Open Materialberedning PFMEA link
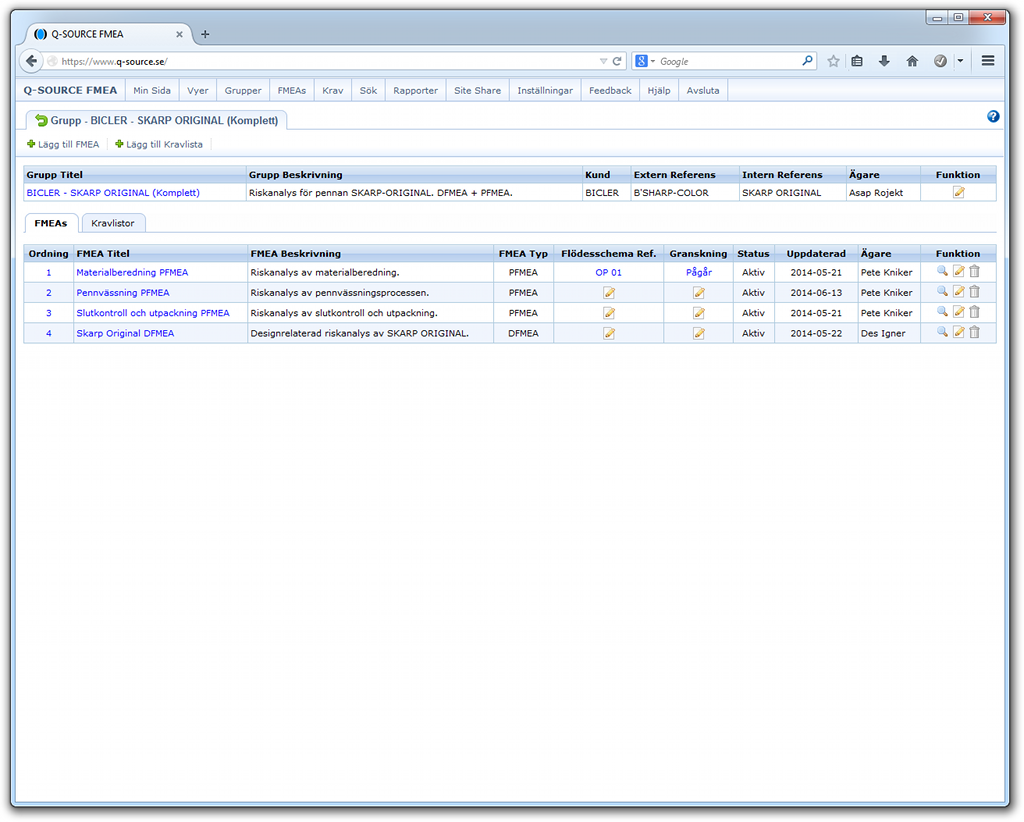The image size is (1024, 822). [x=132, y=272]
